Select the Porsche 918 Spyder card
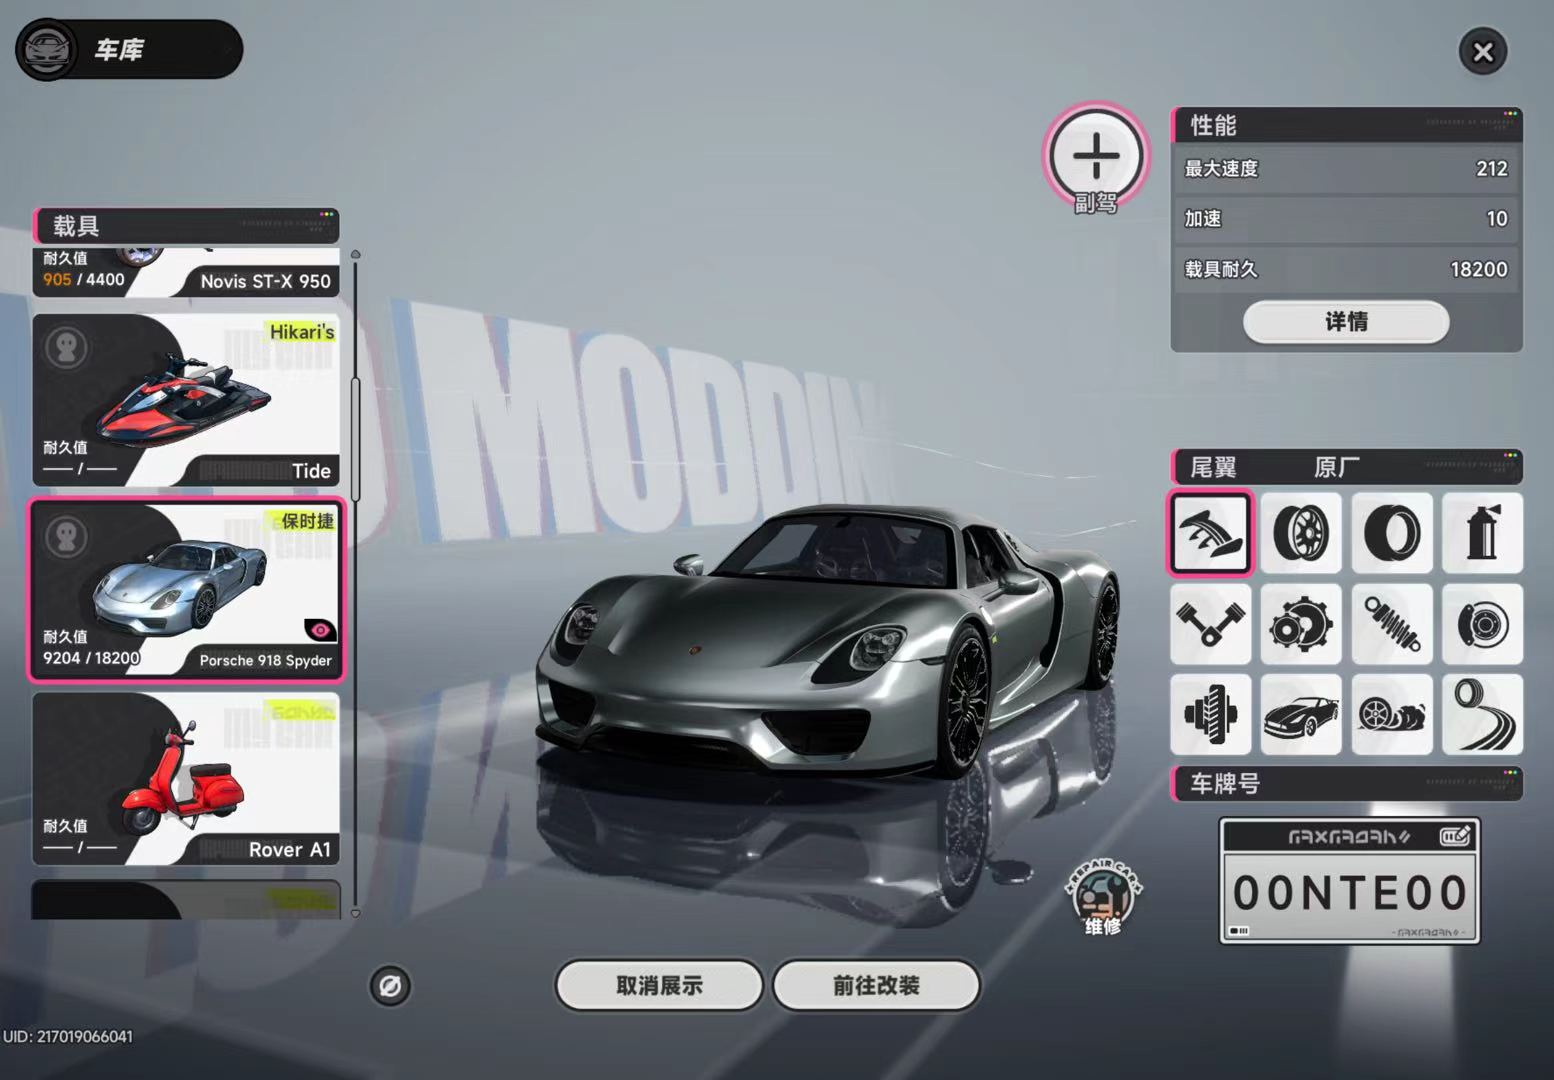The width and height of the screenshot is (1554, 1080). point(186,590)
